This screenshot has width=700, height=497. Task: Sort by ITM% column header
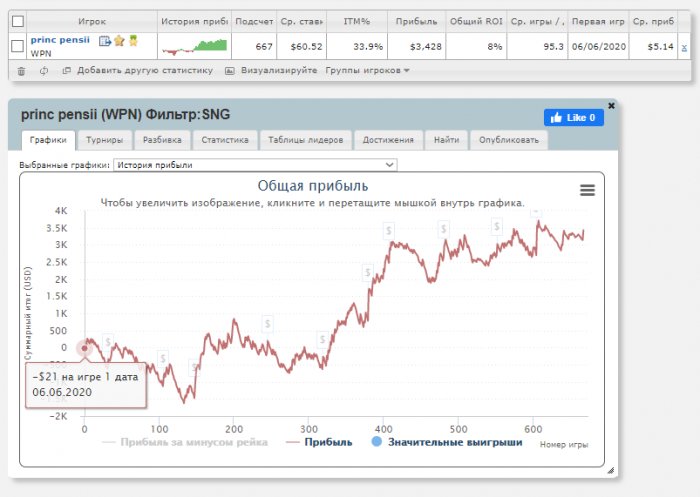click(357, 21)
